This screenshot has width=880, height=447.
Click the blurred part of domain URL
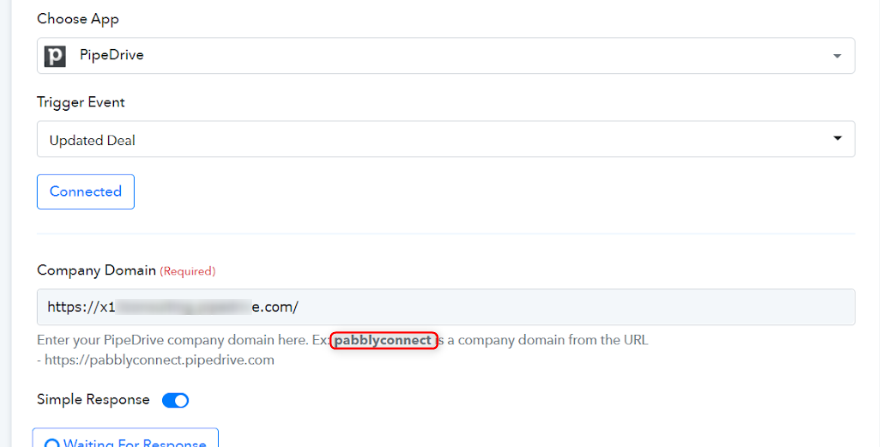[x=183, y=307]
